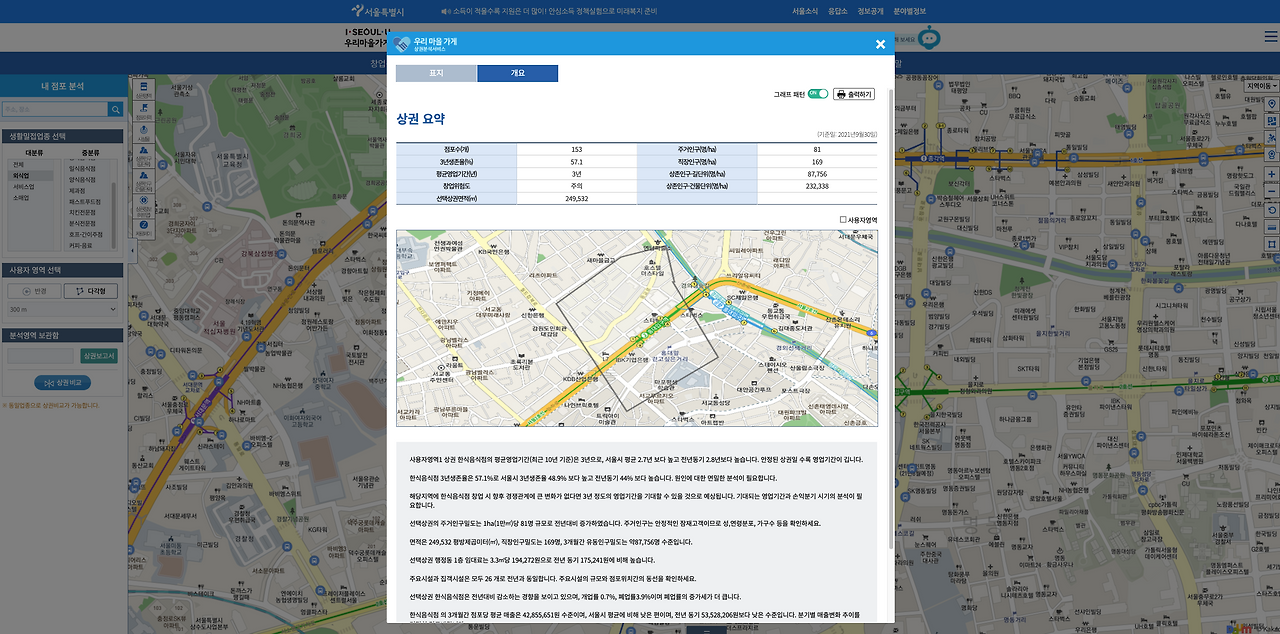Click the embedded map with selected polygon
The width and height of the screenshot is (1280, 634).
point(637,328)
